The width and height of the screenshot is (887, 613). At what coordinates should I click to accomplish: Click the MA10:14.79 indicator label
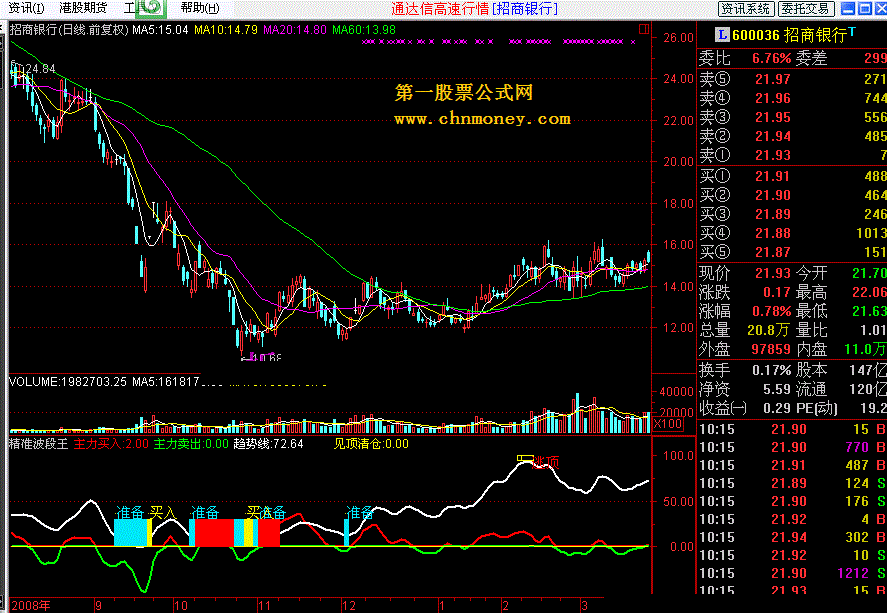click(226, 30)
